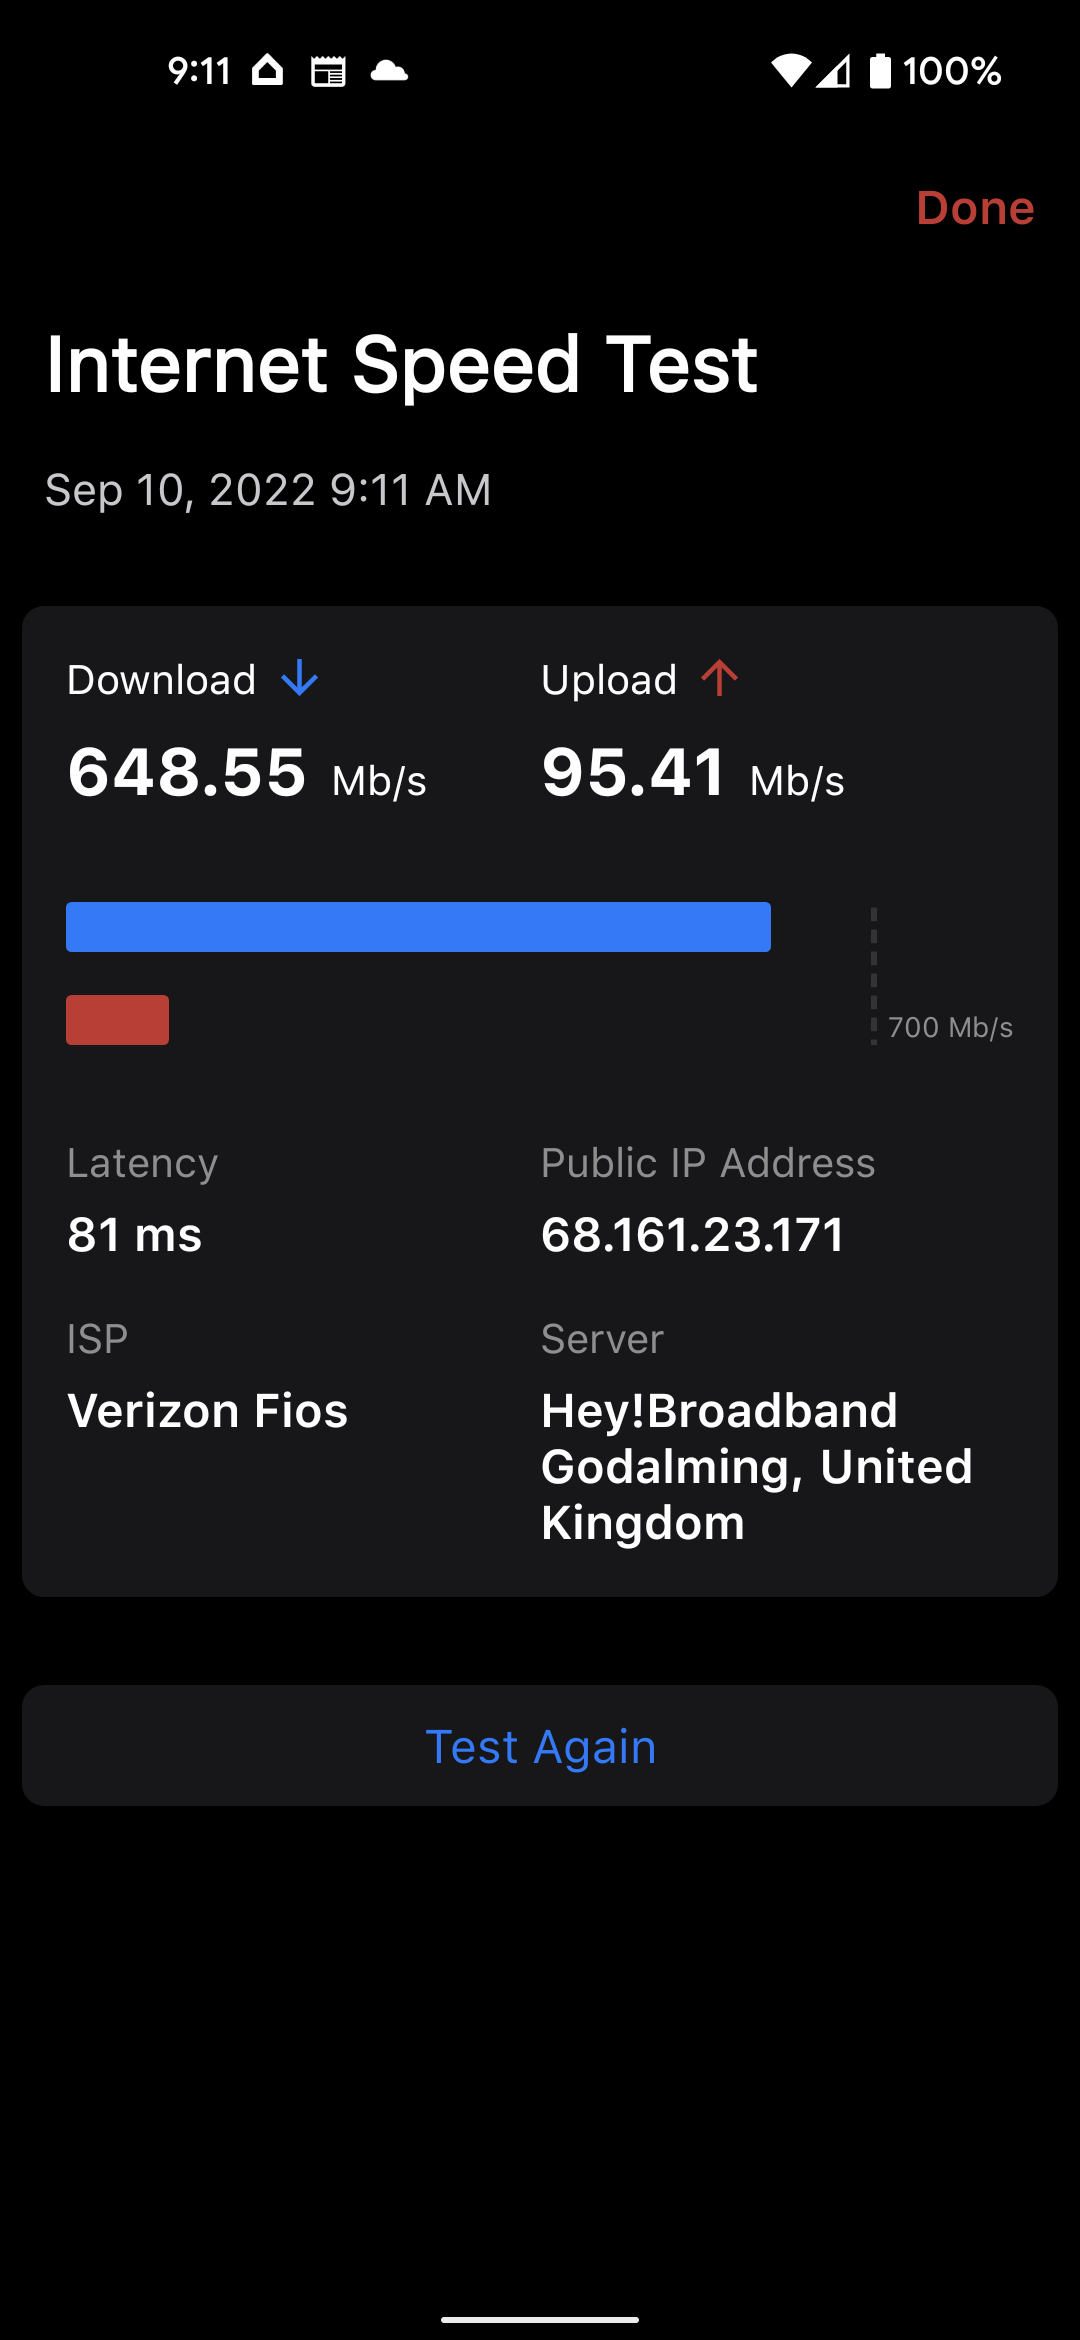This screenshot has height=2340, width=1080.
Task: Tap the cellular signal icon
Action: coord(833,71)
